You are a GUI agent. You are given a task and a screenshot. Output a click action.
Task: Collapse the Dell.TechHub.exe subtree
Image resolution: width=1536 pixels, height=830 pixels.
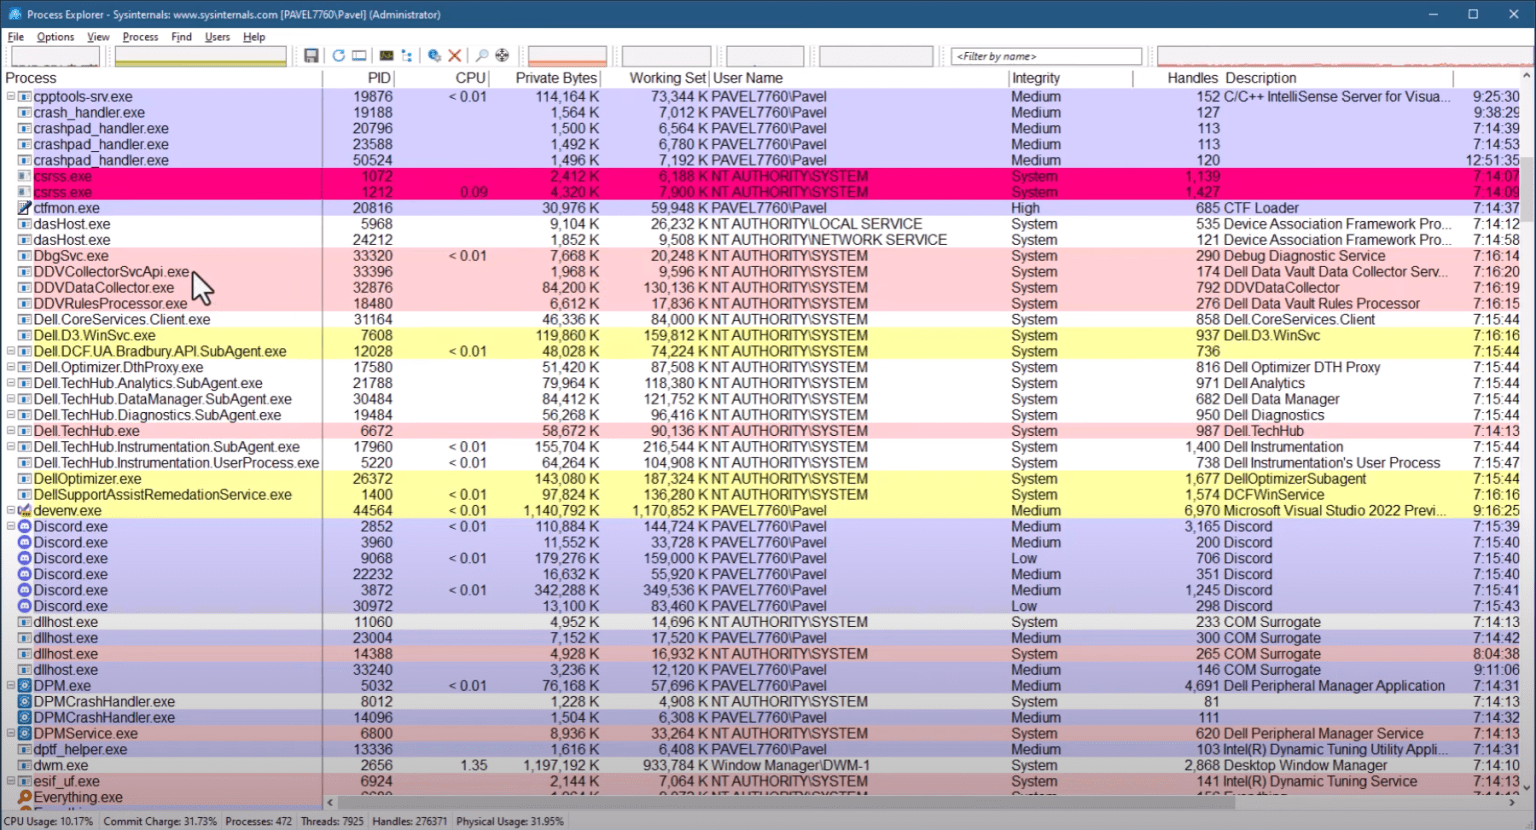(8, 430)
